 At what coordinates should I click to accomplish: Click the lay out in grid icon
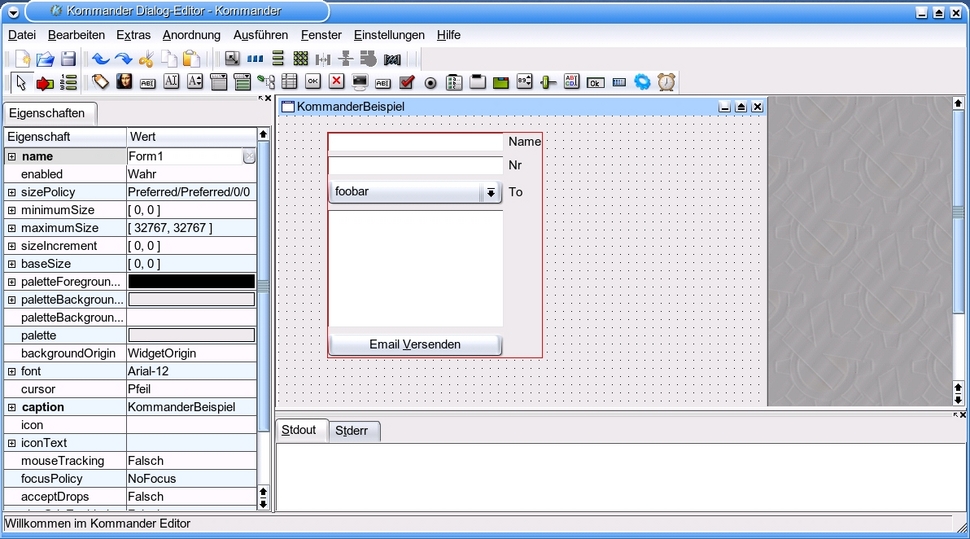coord(301,59)
